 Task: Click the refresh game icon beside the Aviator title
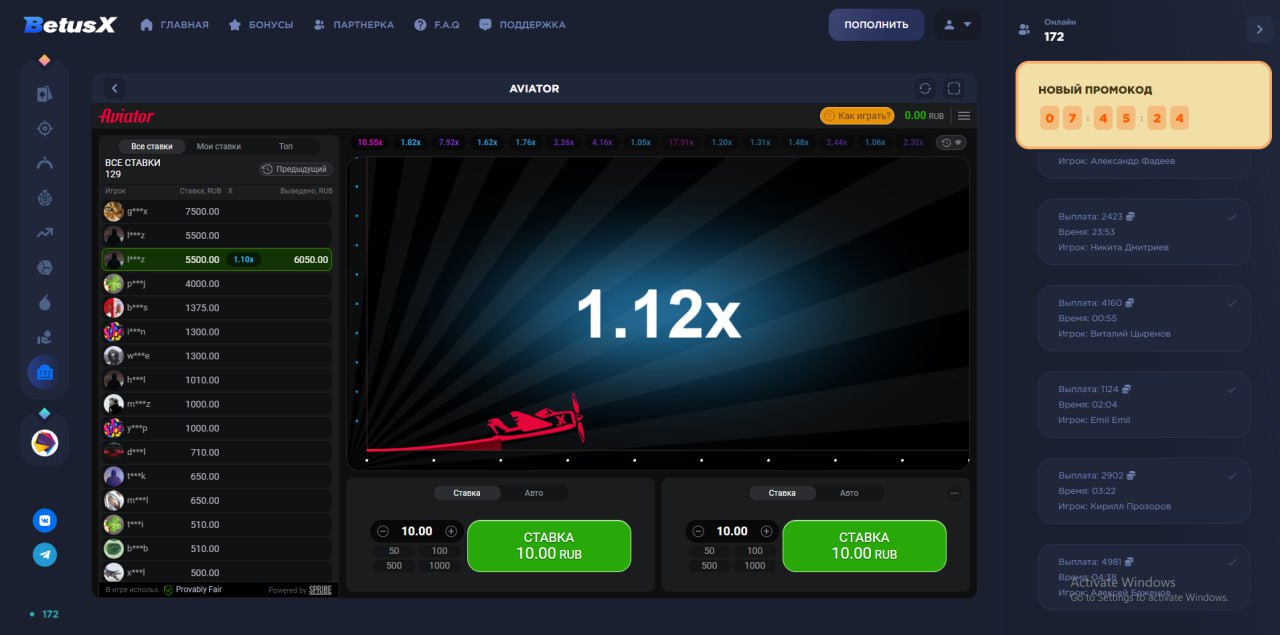point(925,89)
